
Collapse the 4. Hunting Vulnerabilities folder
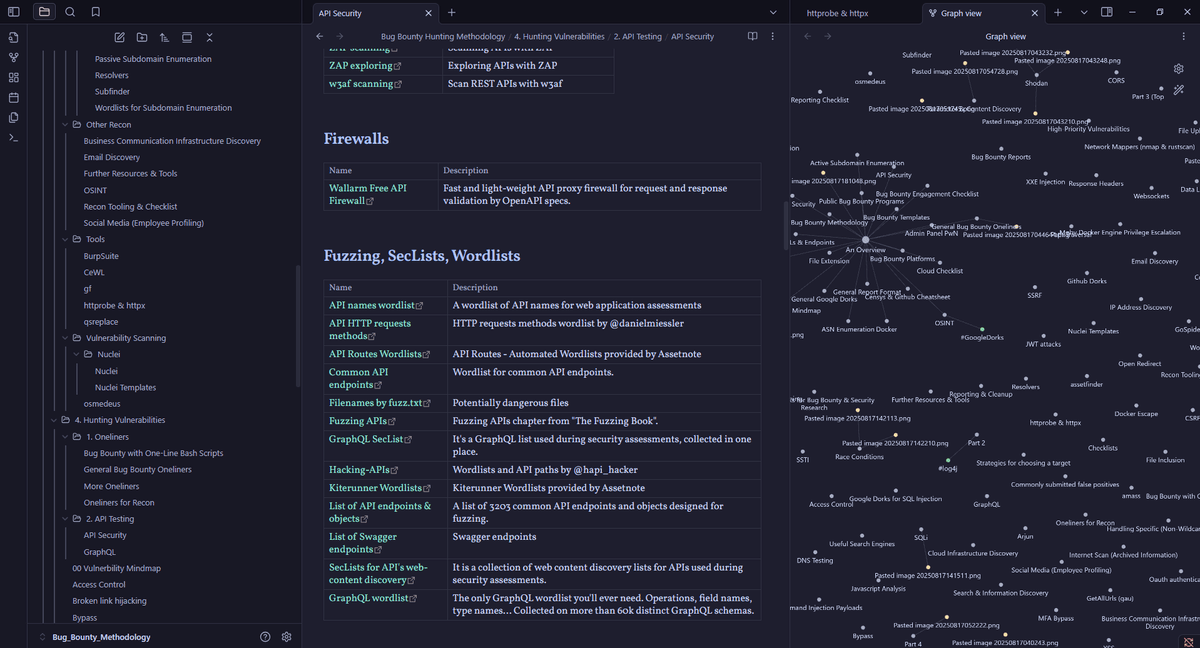tap(52, 420)
